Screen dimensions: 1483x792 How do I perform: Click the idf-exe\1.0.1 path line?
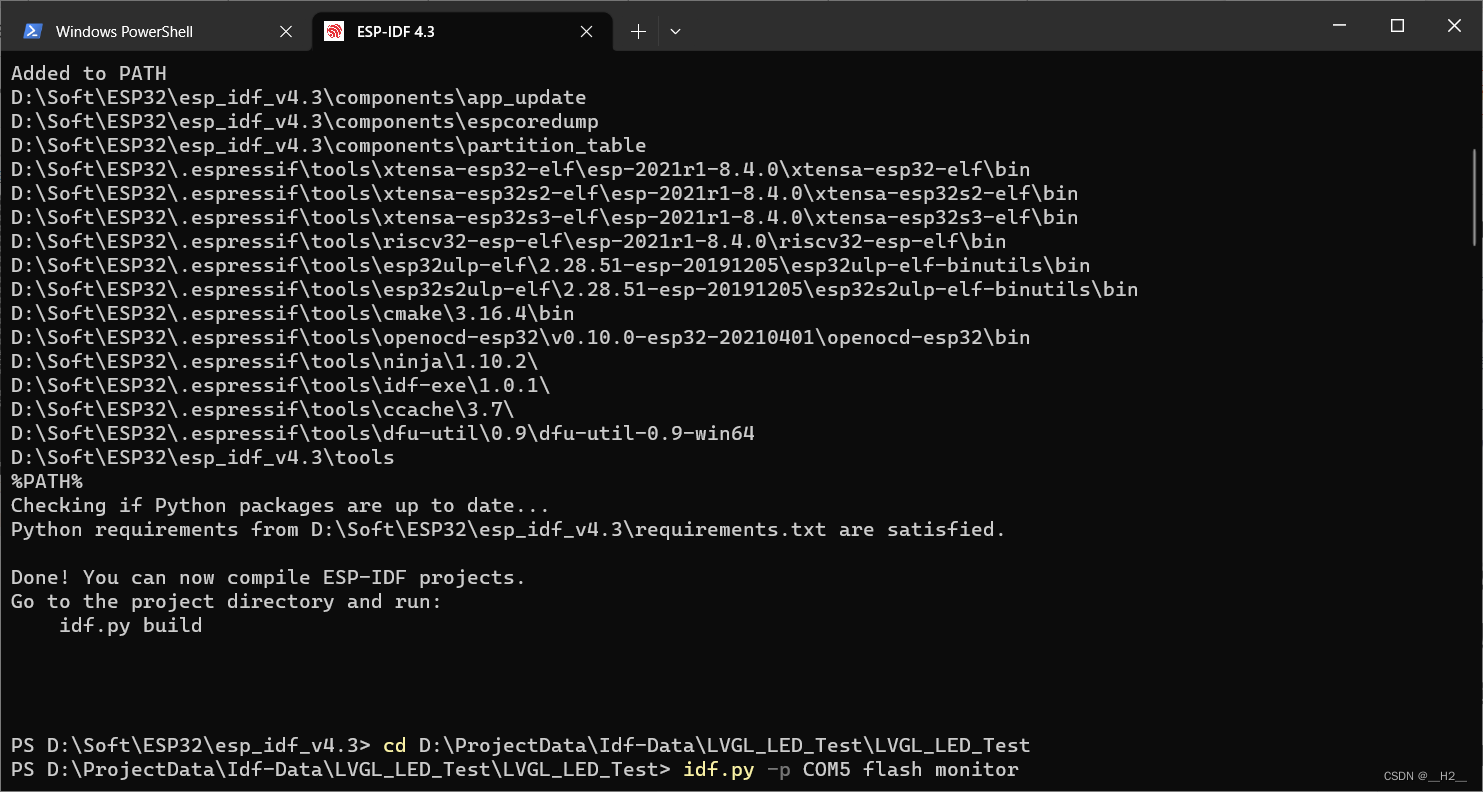pyautogui.click(x=281, y=385)
